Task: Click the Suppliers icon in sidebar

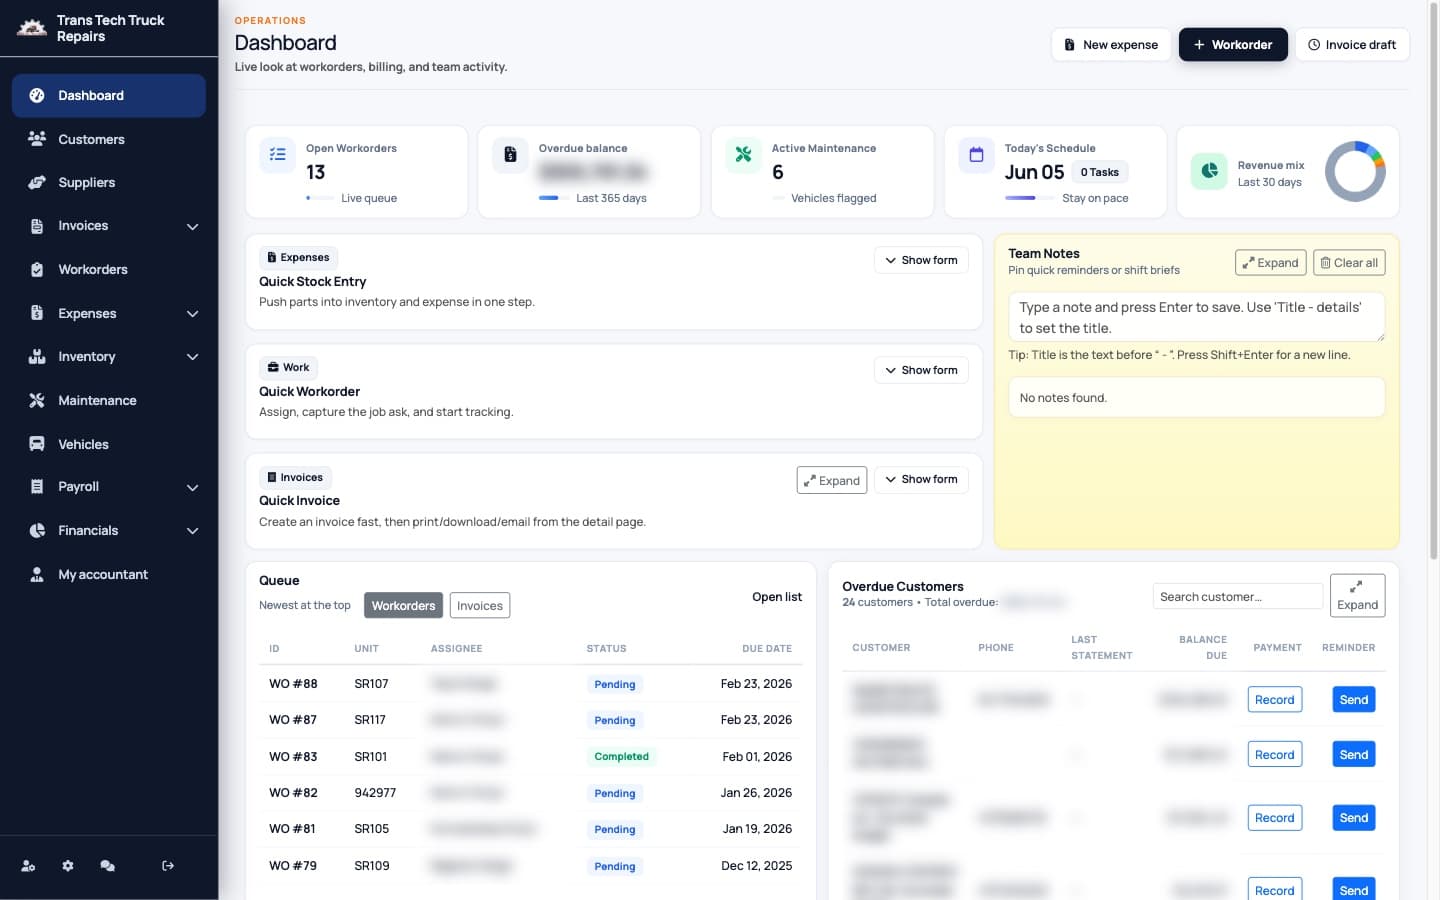Action: pyautogui.click(x=37, y=182)
